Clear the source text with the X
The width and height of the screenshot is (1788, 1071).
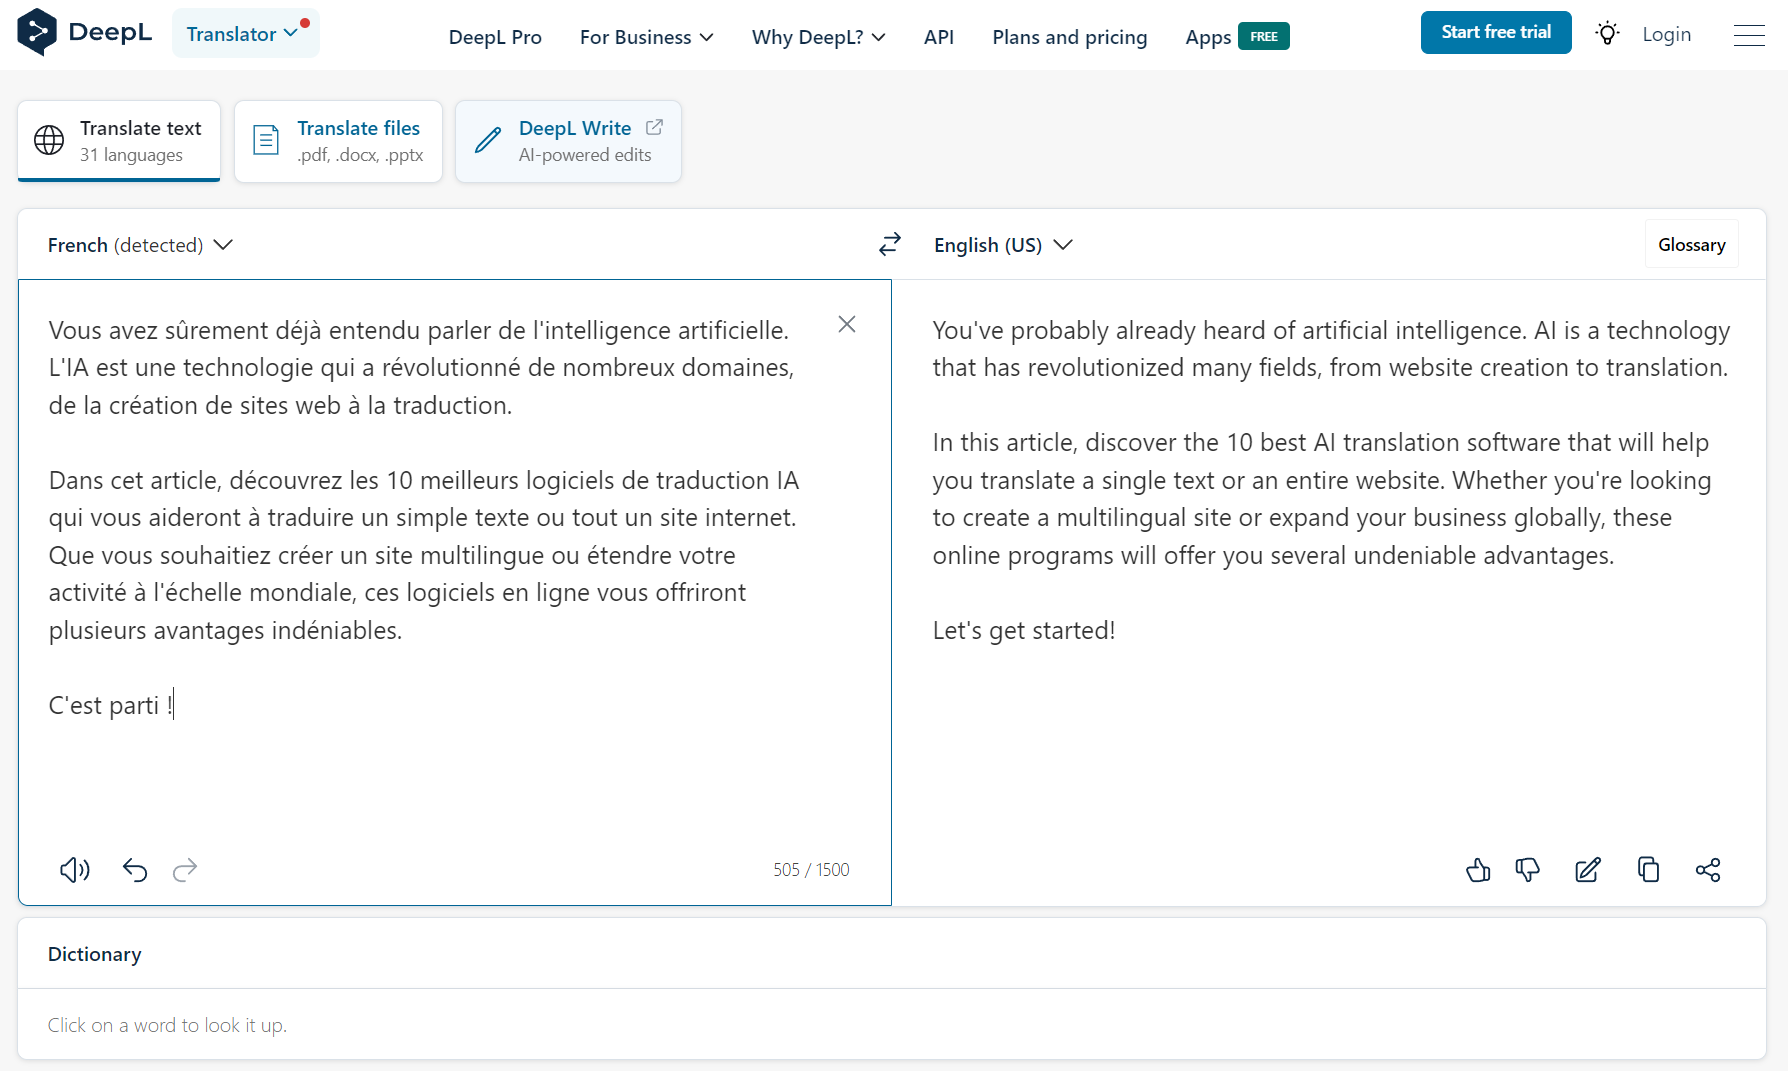click(847, 324)
